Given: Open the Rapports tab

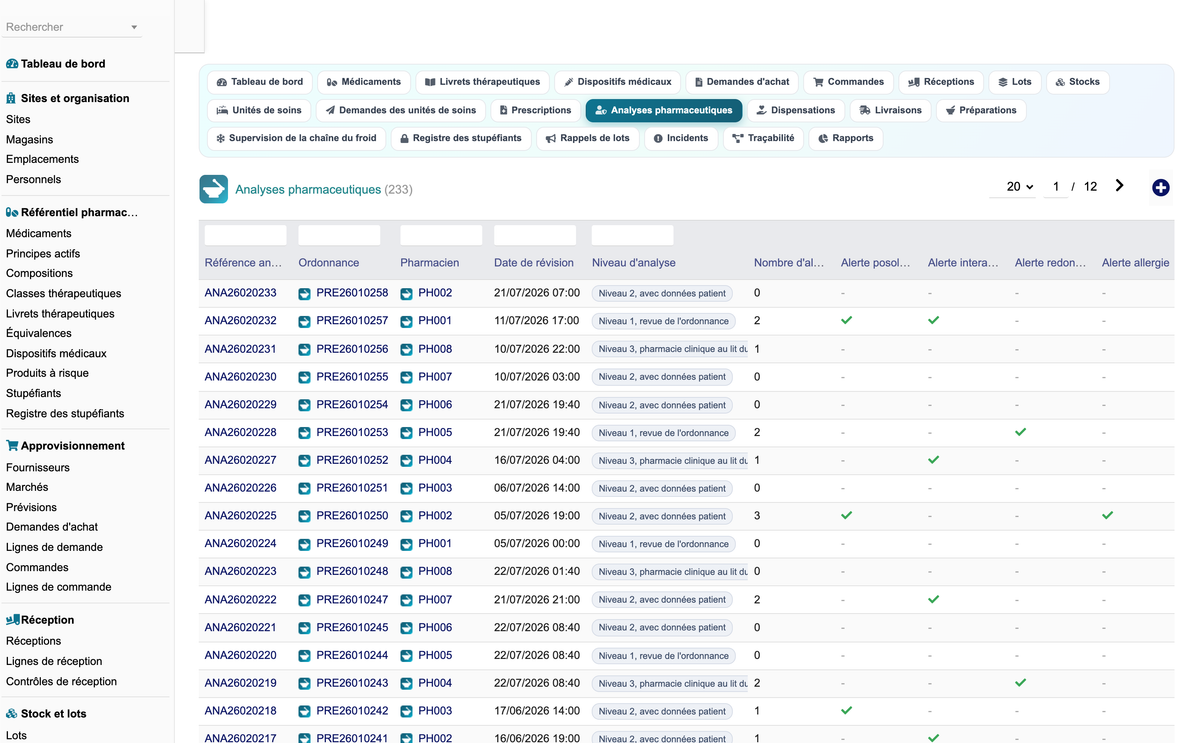Looking at the screenshot, I should pos(845,138).
